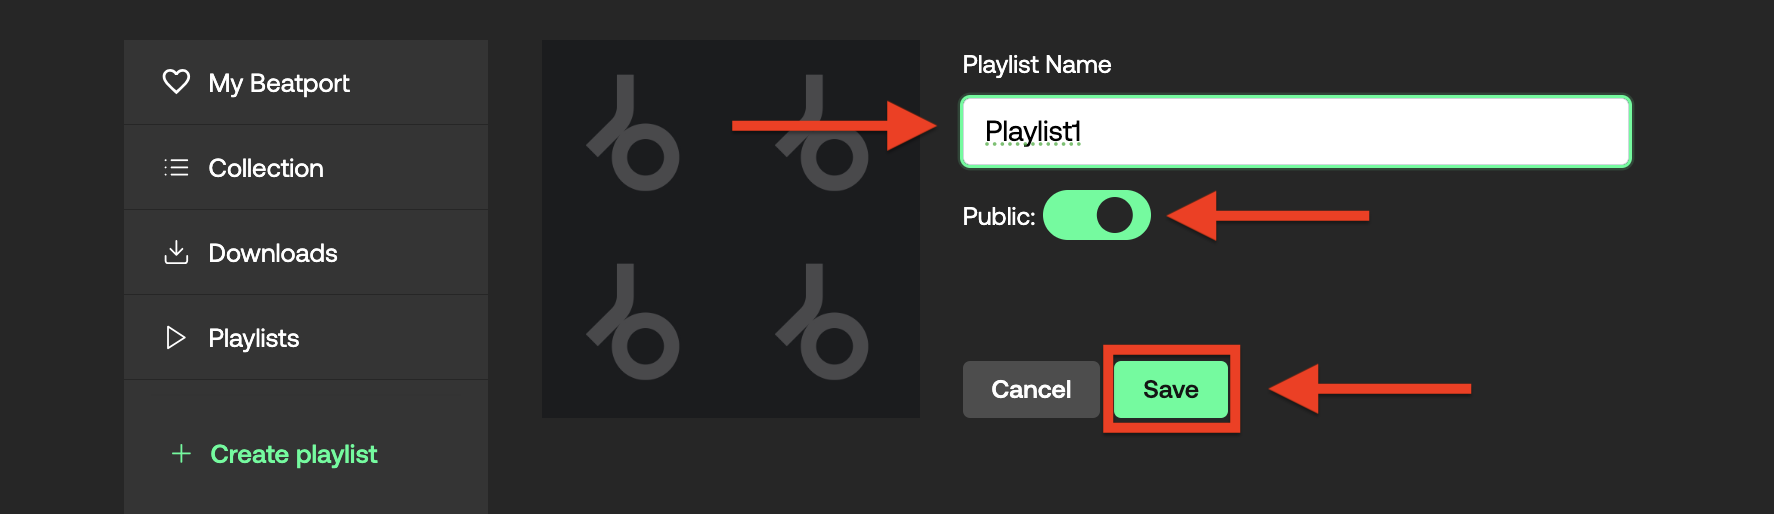Click the Create playlist link
1774x514 pixels.
pyautogui.click(x=293, y=454)
